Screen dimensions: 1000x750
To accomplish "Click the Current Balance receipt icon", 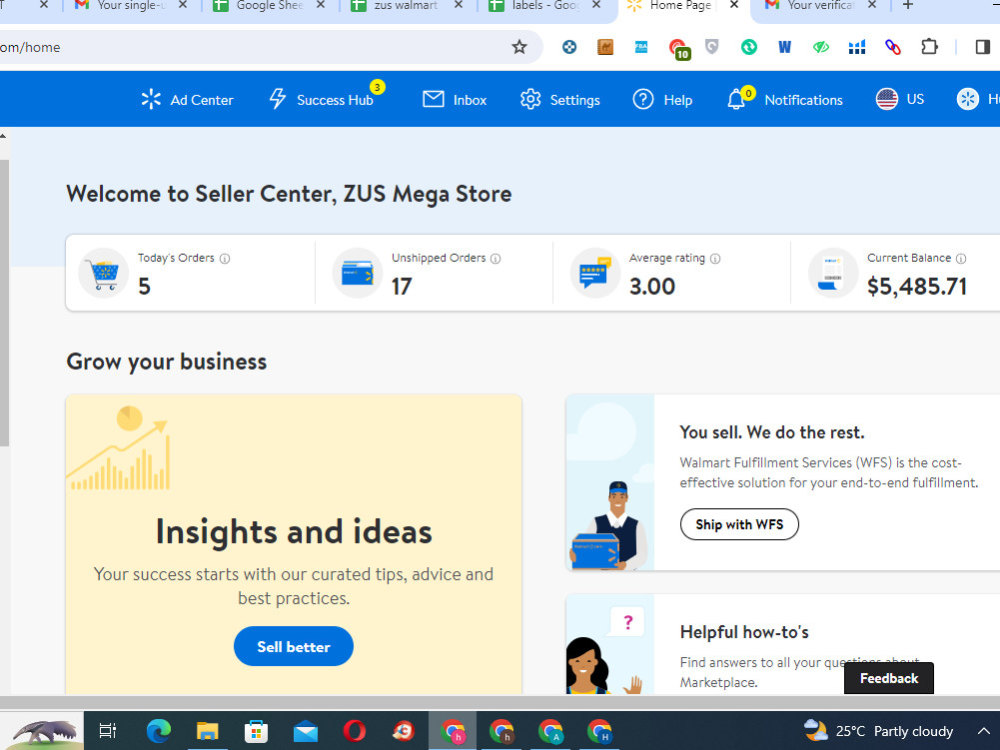I will pos(832,274).
